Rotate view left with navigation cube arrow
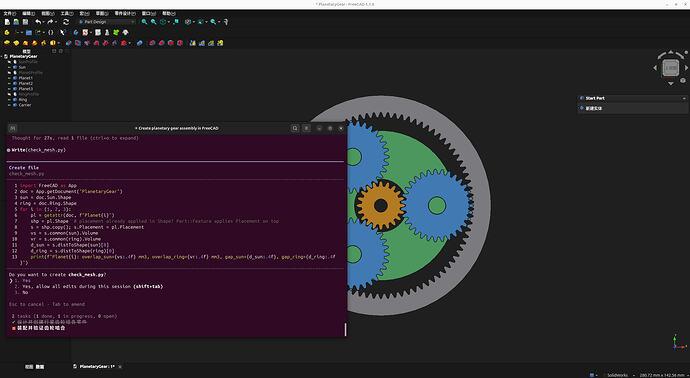This screenshot has height=378, width=690. point(655,68)
